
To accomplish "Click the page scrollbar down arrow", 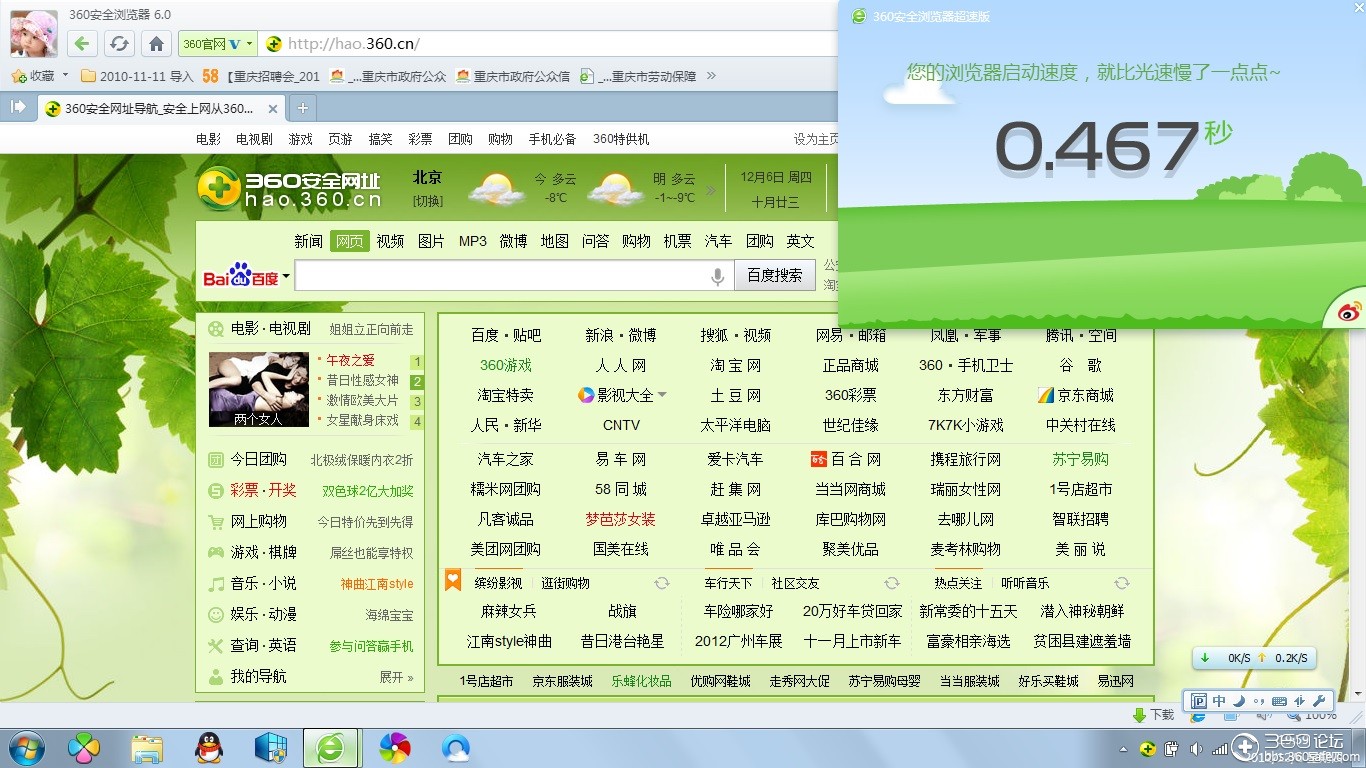I will [1357, 693].
